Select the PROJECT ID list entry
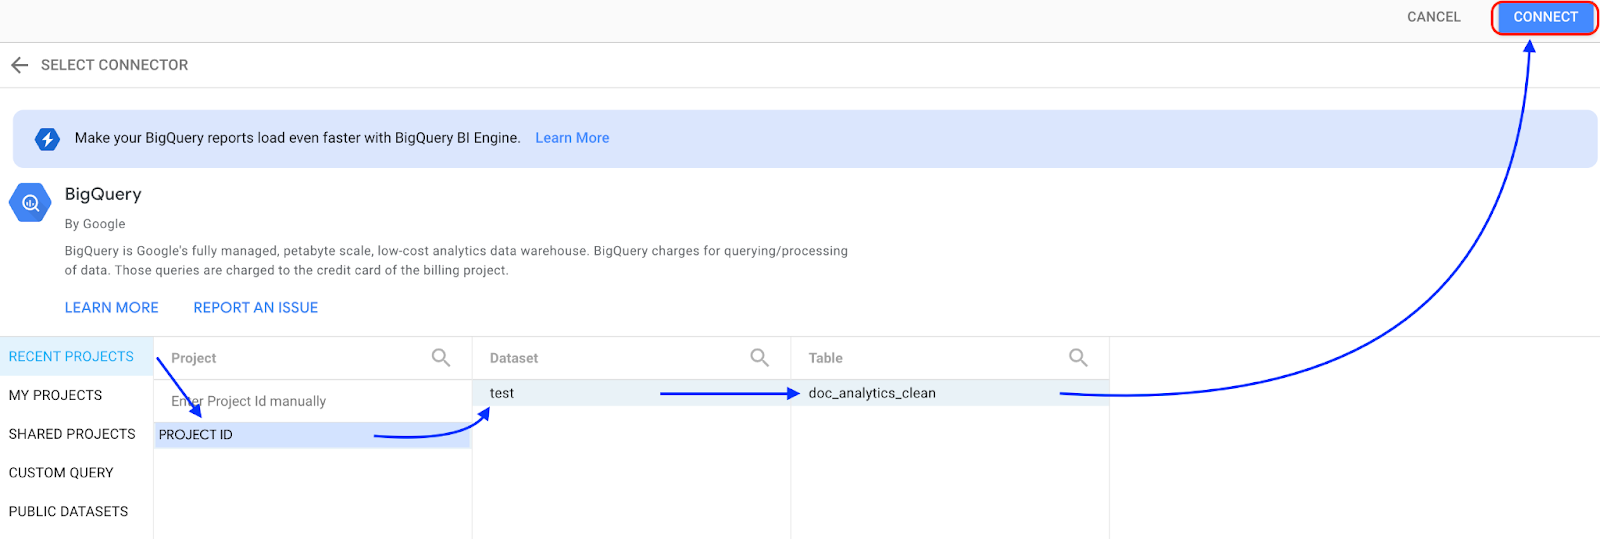Screen dimensions: 1600x539 196,435
